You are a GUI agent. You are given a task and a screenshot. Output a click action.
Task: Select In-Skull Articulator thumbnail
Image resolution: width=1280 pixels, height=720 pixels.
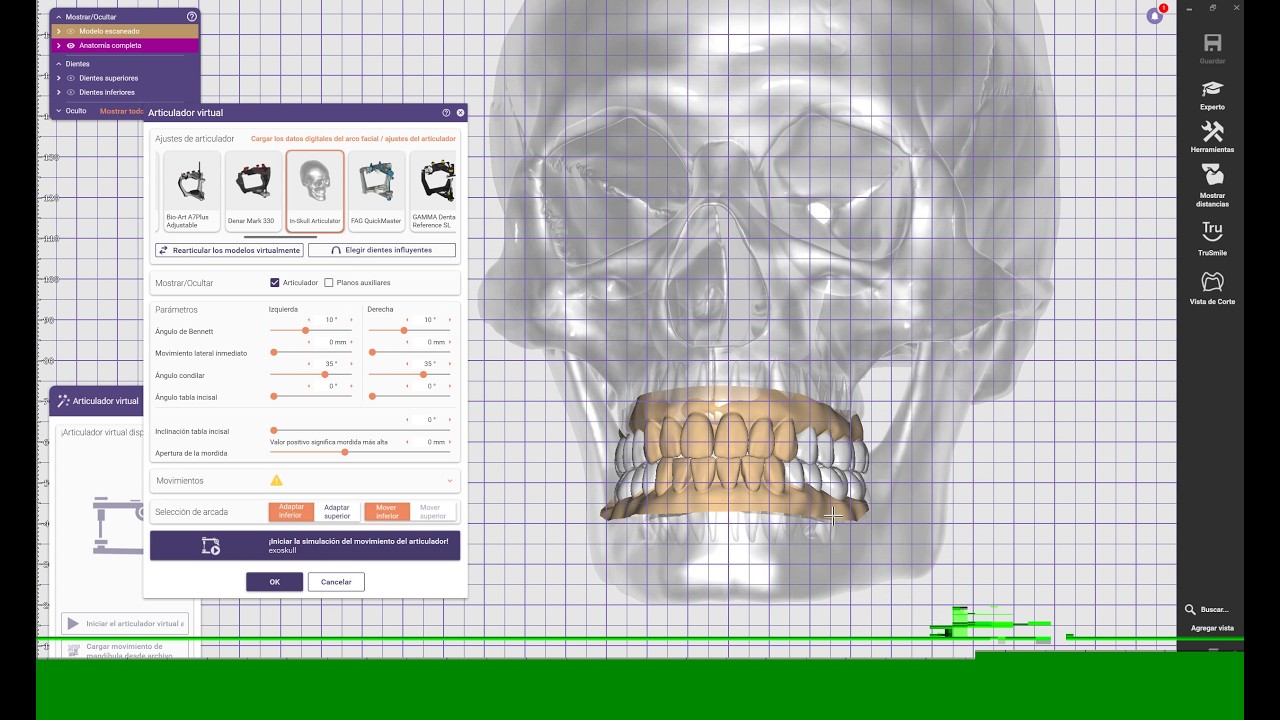[315, 191]
